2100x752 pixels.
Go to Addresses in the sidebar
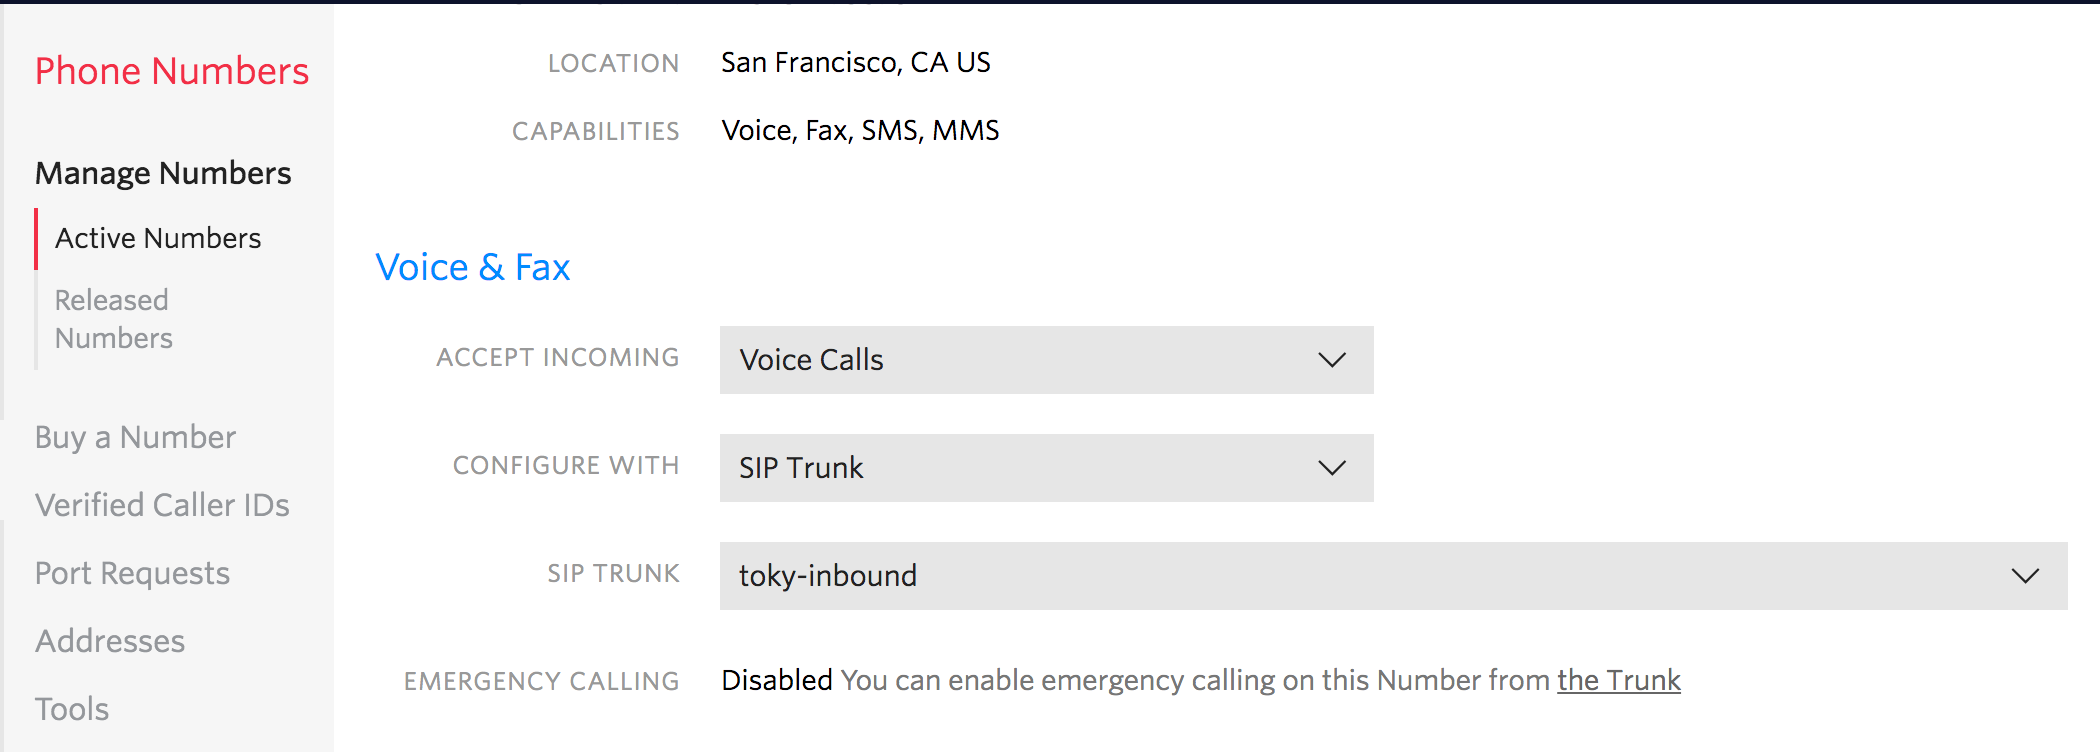(x=110, y=641)
